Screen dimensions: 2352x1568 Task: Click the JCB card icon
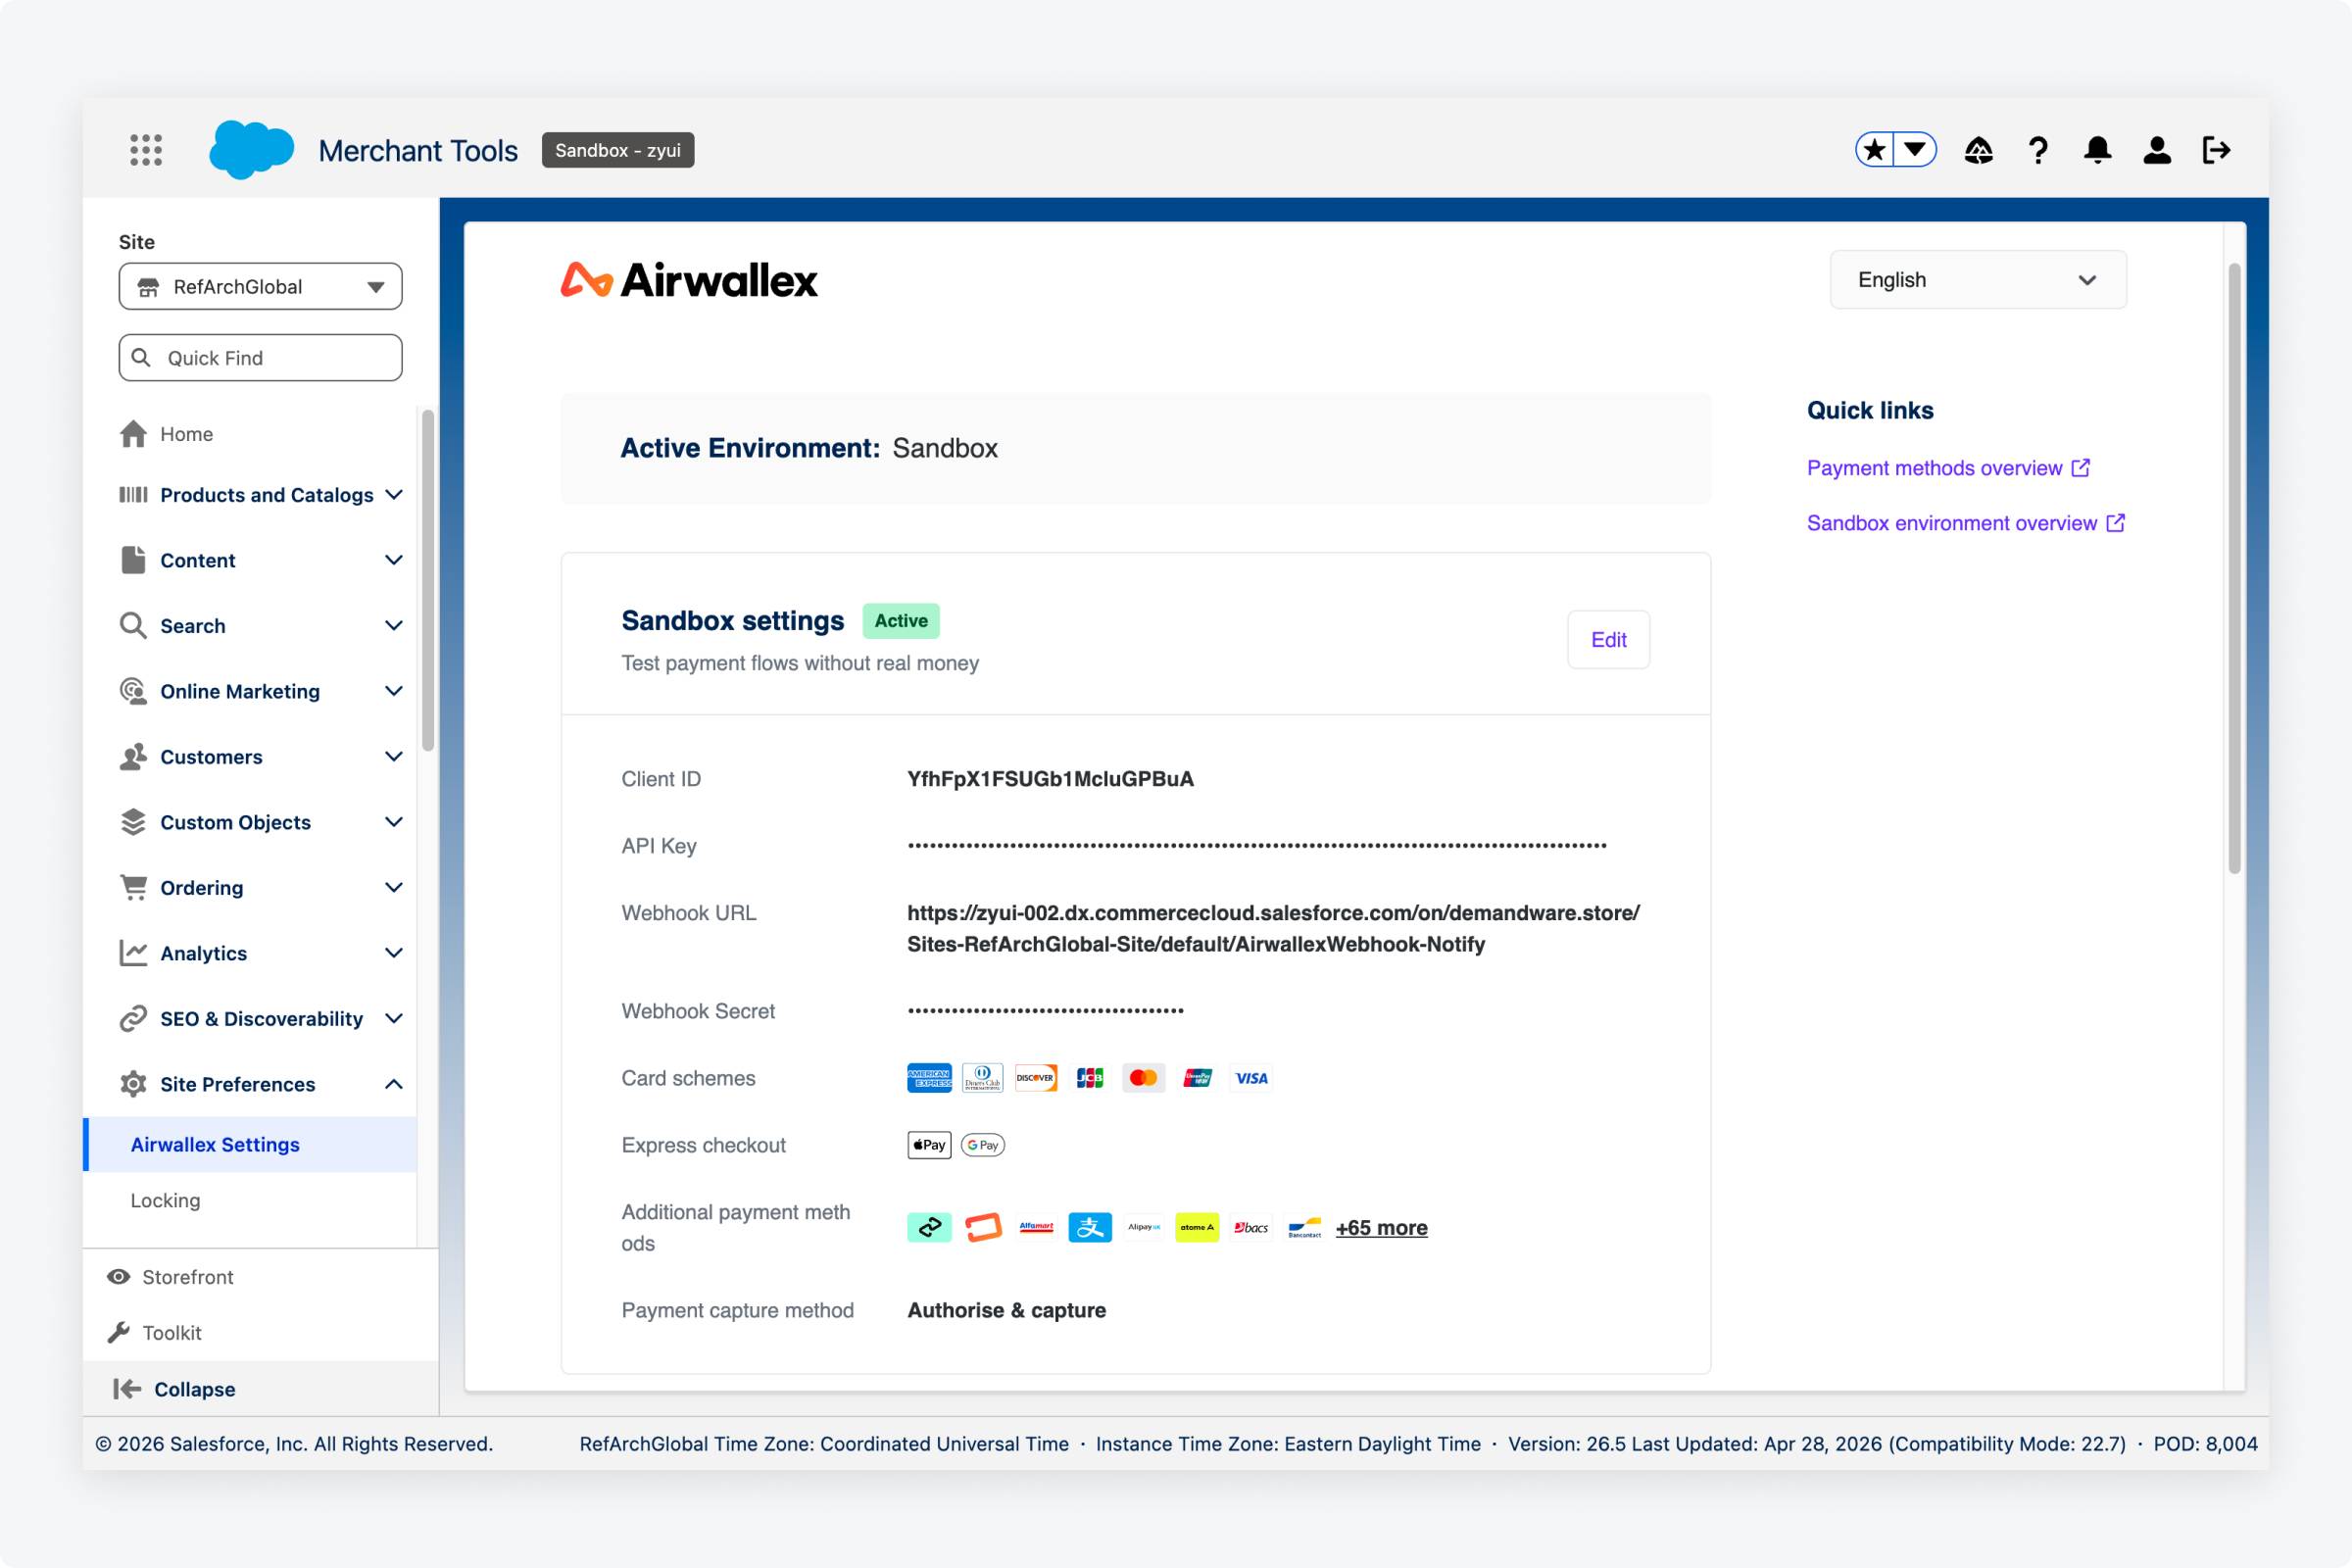pos(1090,1078)
